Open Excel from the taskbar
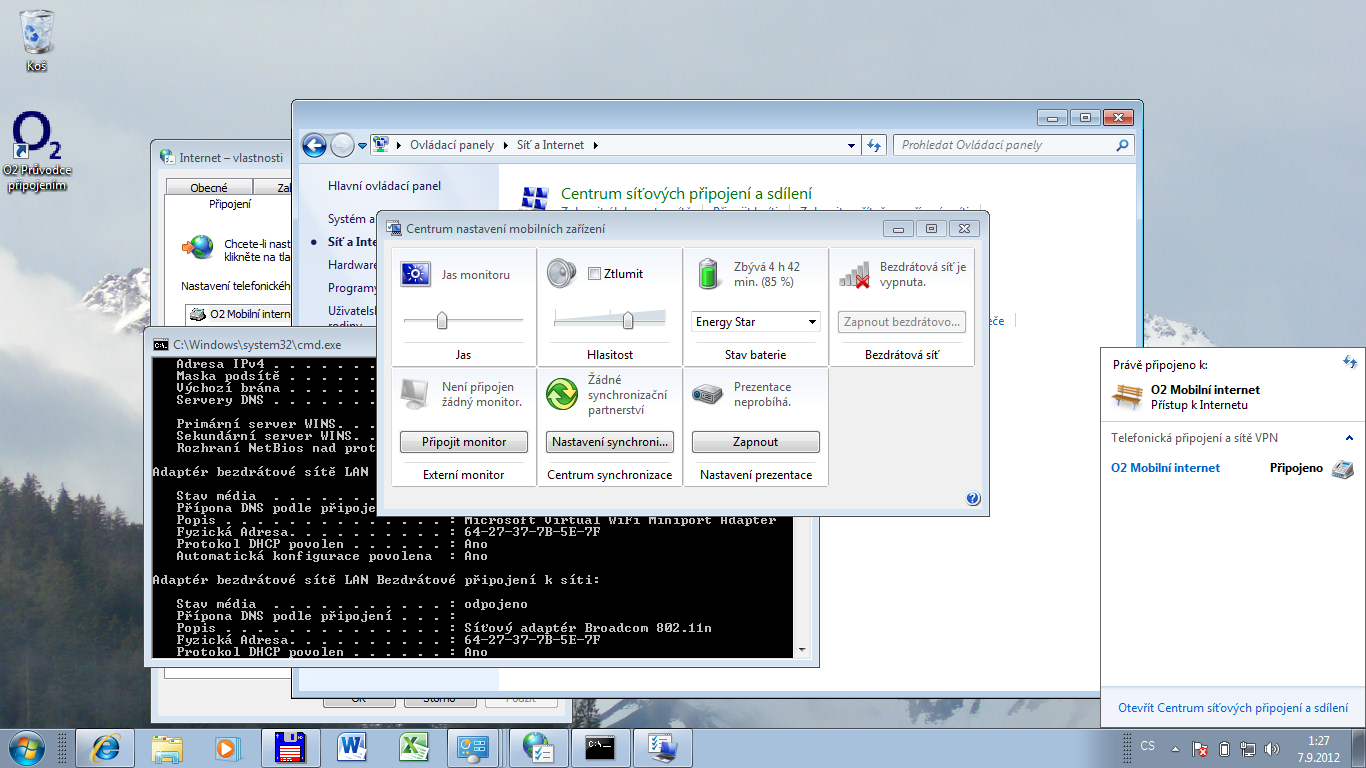 [413, 747]
